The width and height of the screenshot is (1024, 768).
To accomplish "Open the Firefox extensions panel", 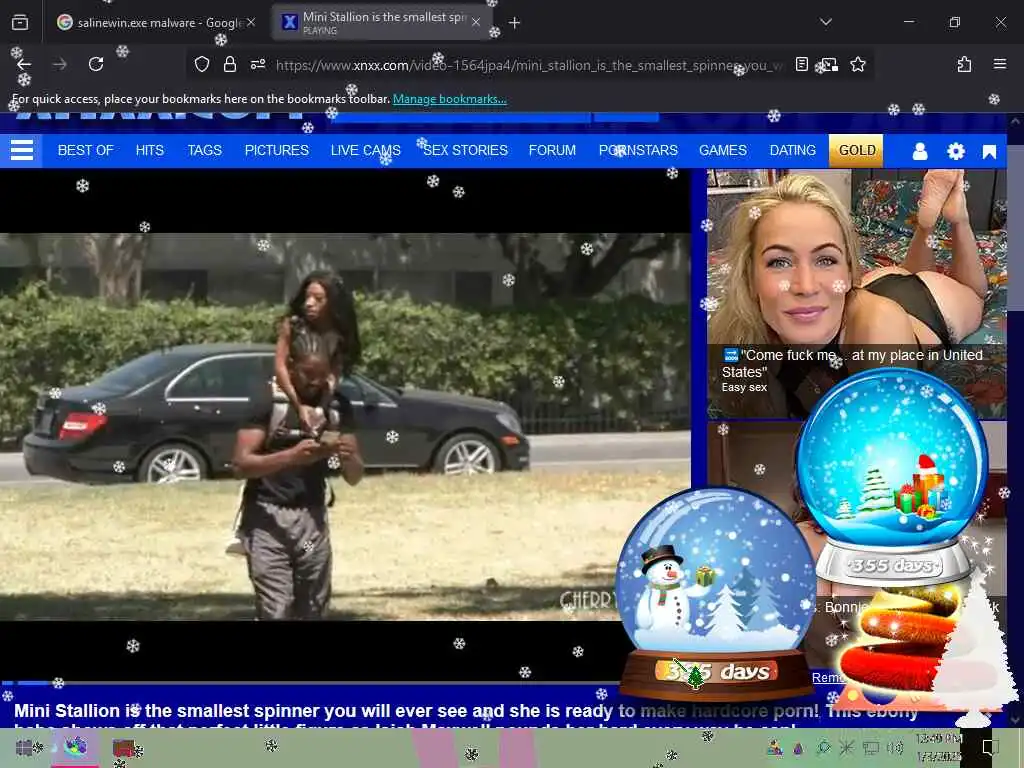I will click(964, 64).
